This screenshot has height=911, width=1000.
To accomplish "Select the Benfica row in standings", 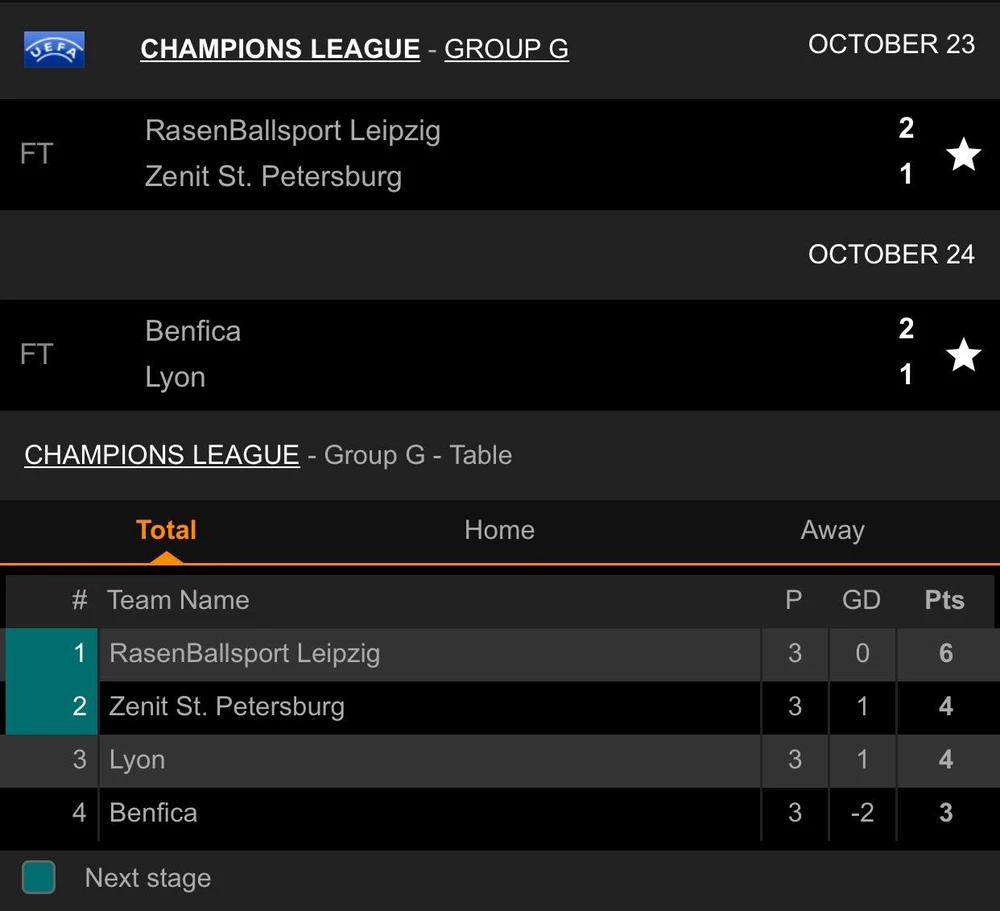I will [153, 813].
